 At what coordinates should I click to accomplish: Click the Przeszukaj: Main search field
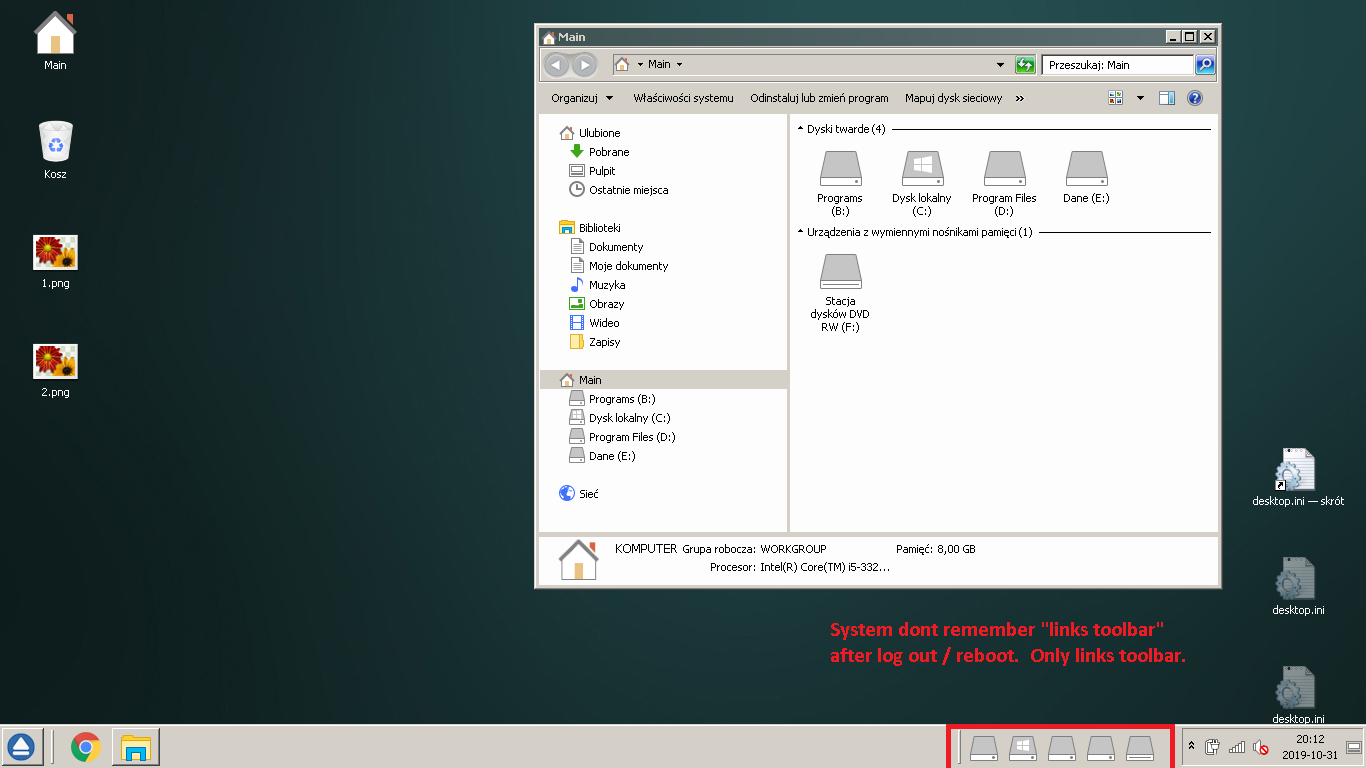[x=1117, y=65]
